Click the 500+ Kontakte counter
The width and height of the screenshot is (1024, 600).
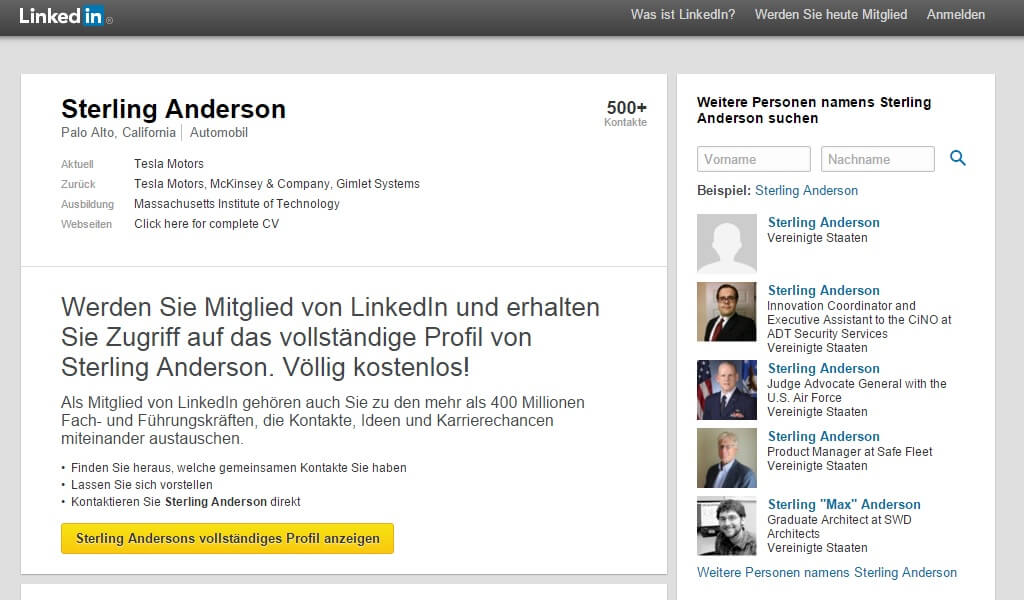[x=626, y=113]
